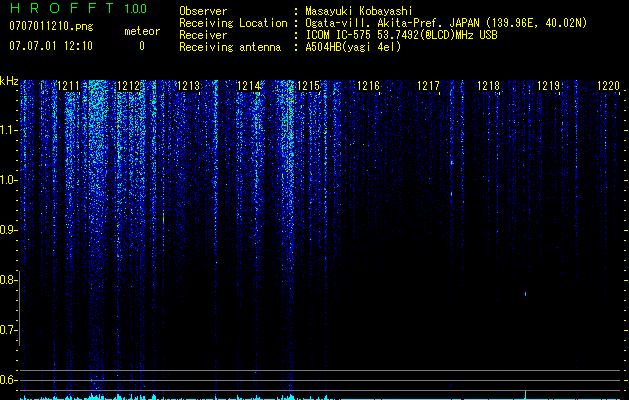Screen dimensions: 629x400
Task: Click the 1213 time marker
Action: (188, 86)
